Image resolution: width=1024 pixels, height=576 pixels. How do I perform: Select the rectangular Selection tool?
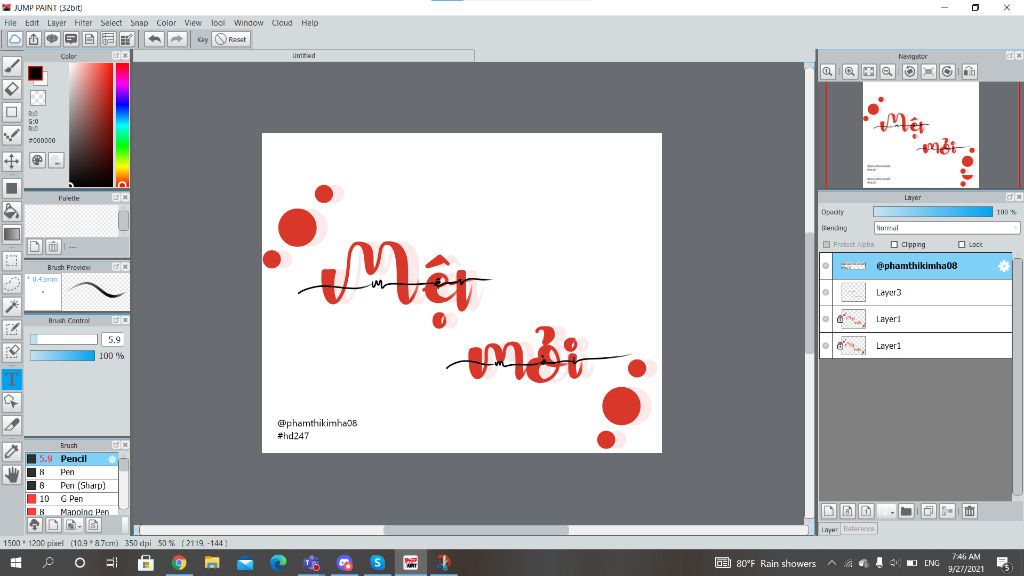(12, 260)
